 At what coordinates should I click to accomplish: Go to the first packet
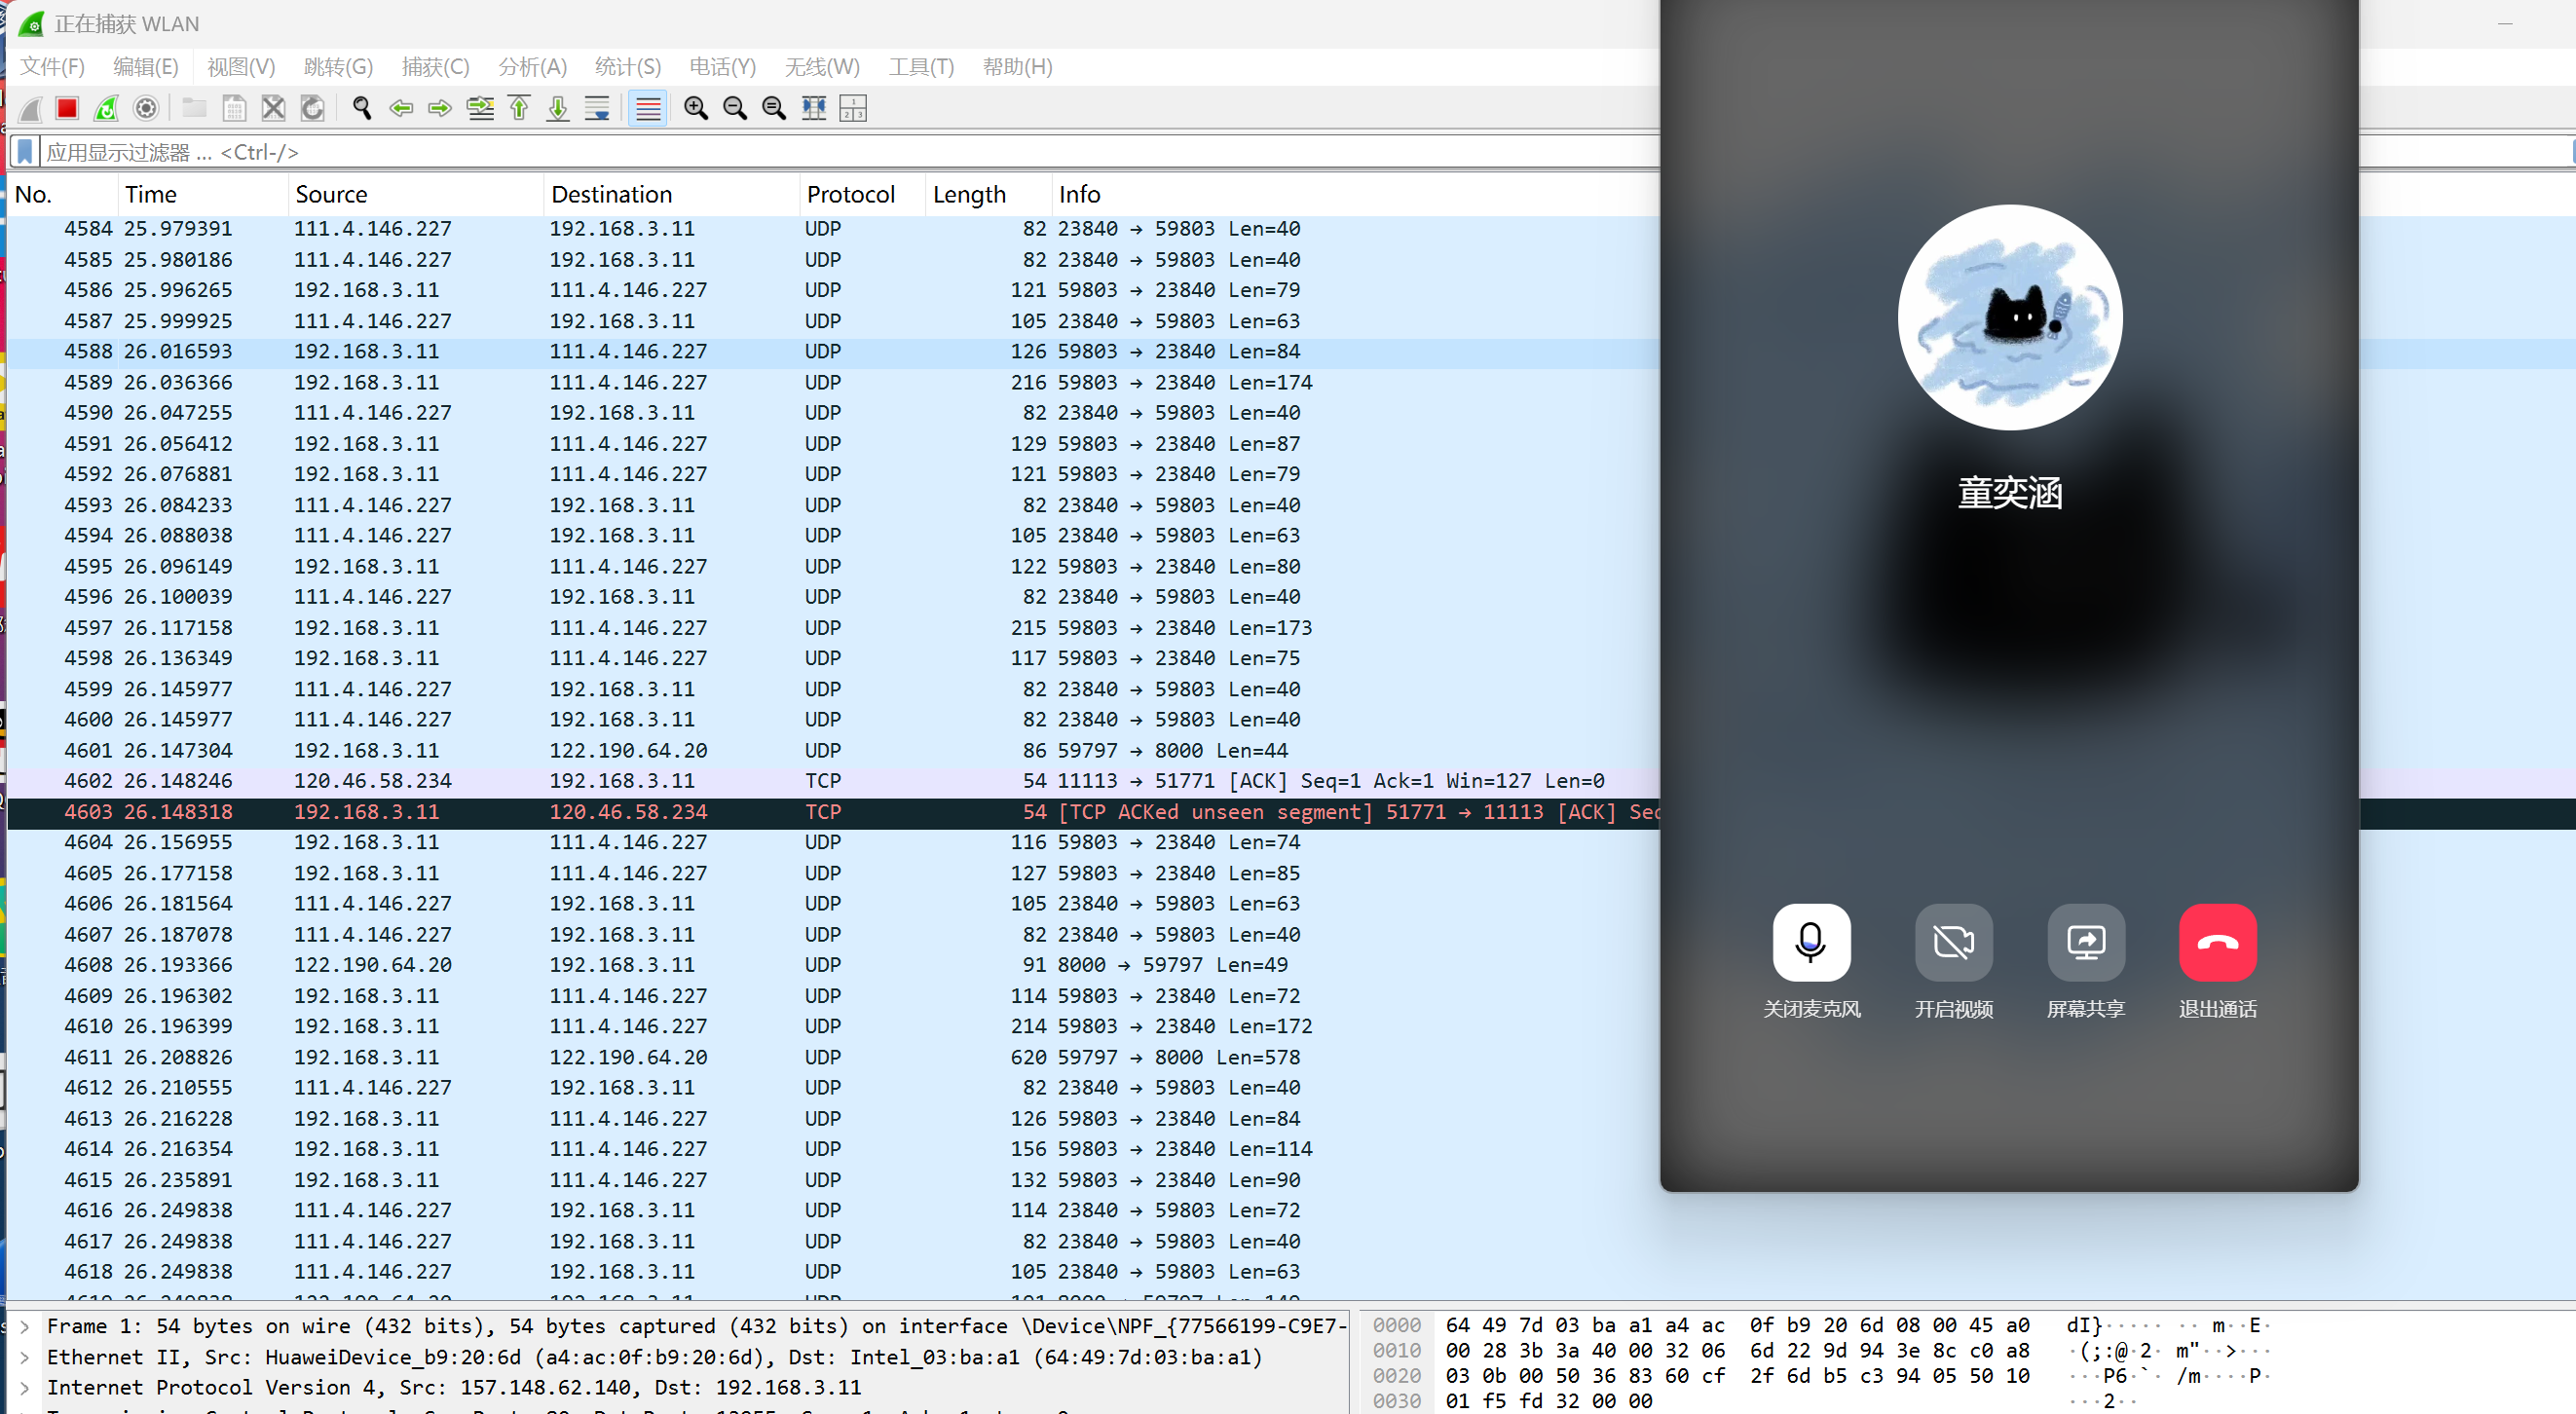coord(519,108)
